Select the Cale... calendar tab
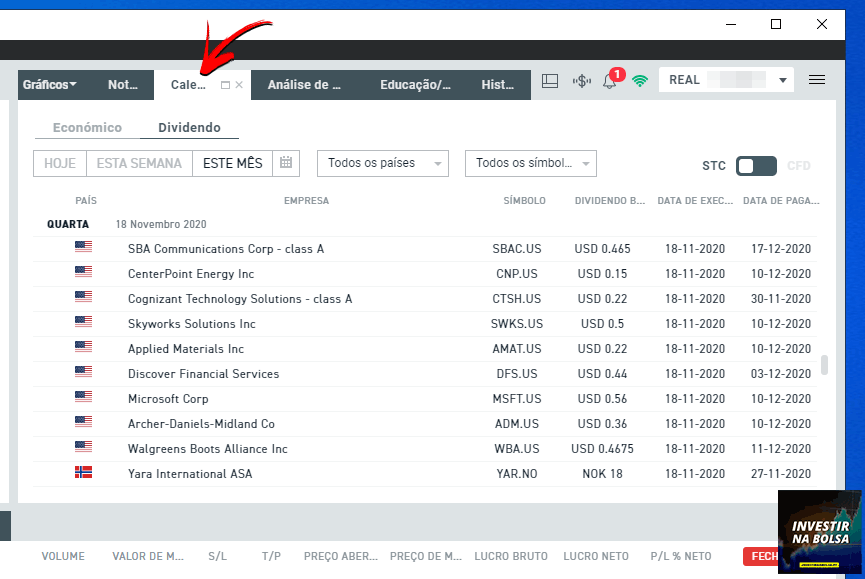 pos(188,85)
